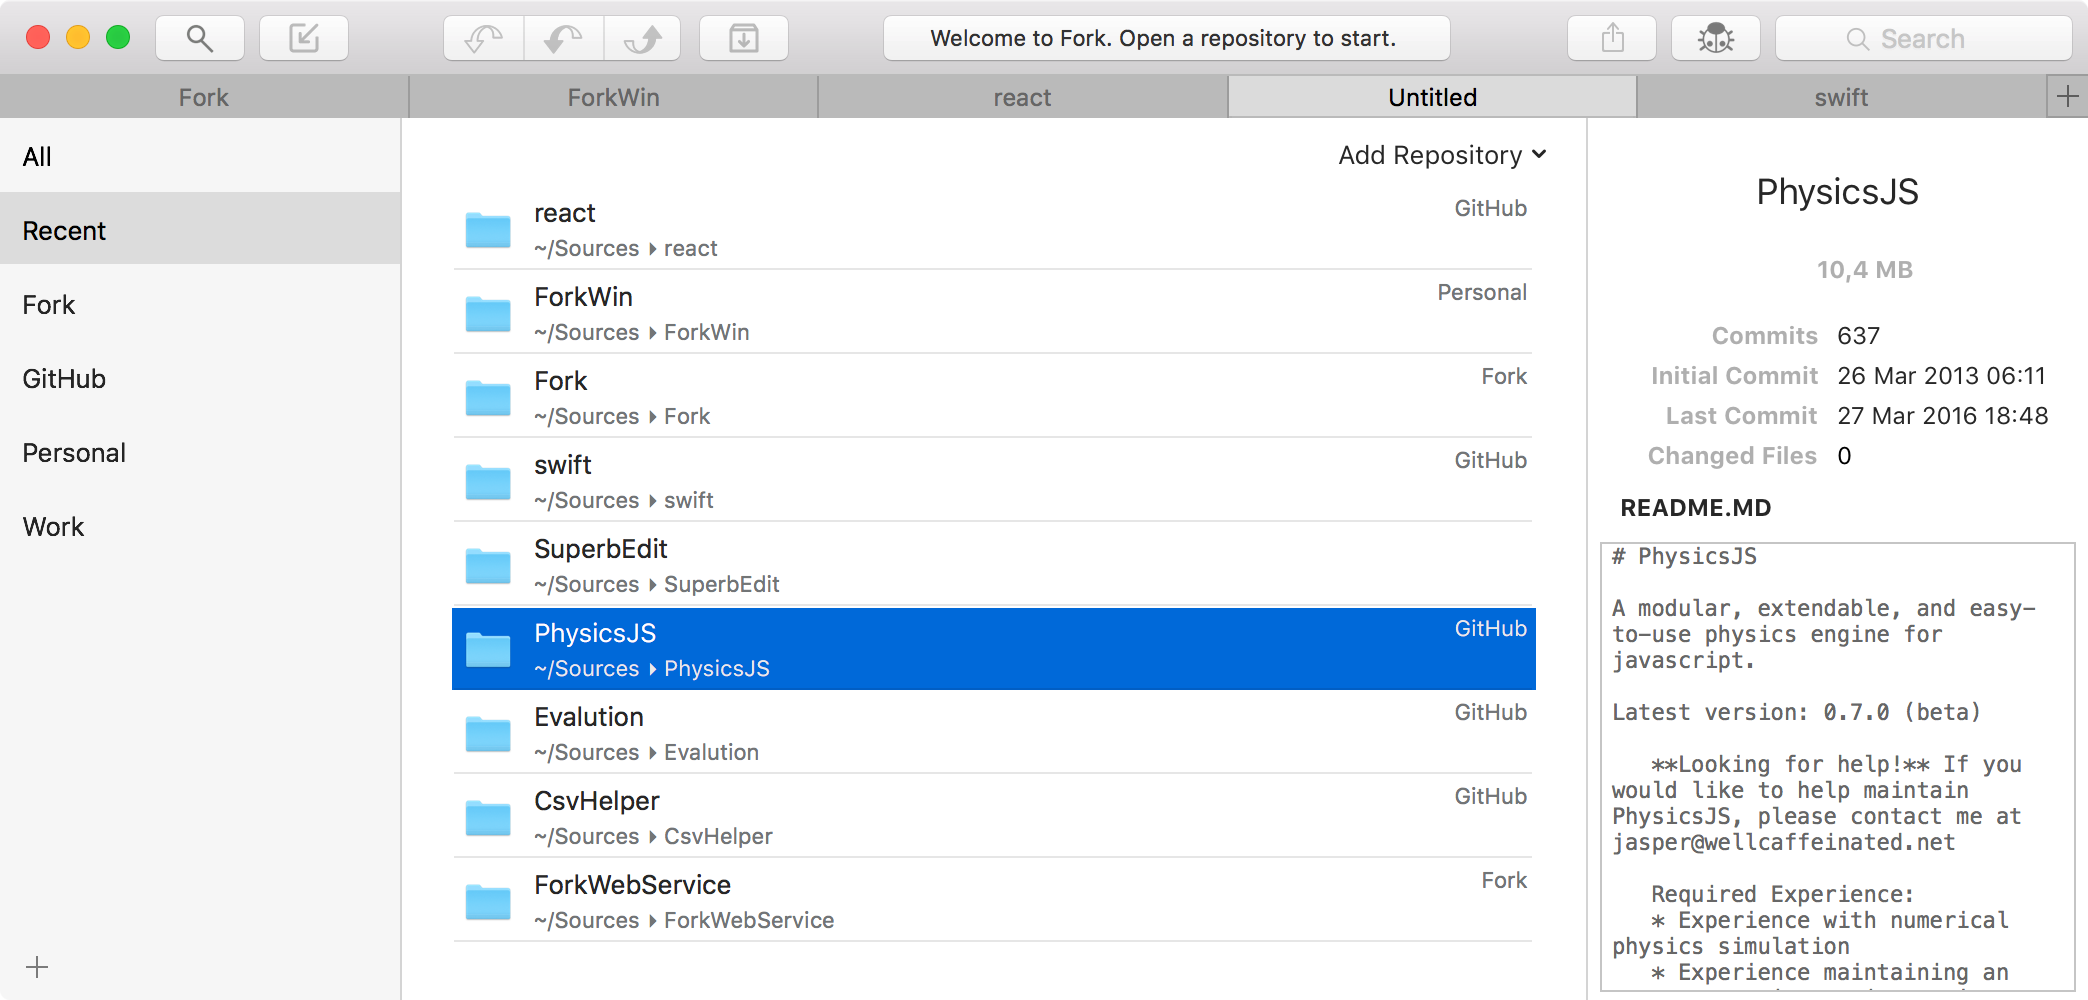This screenshot has width=2088, height=1000.
Task: Add a new tab with plus icon
Action: pos(2067,97)
